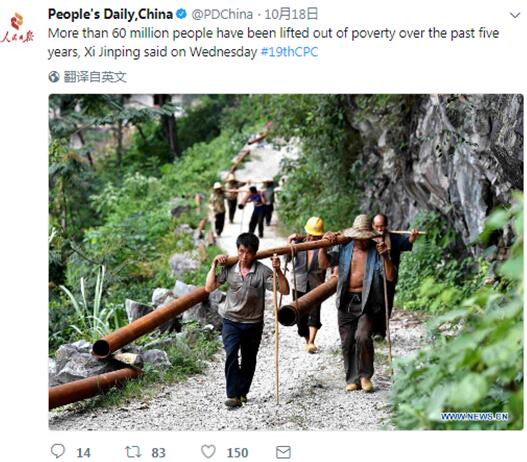Click the like count 150

[x=237, y=453]
